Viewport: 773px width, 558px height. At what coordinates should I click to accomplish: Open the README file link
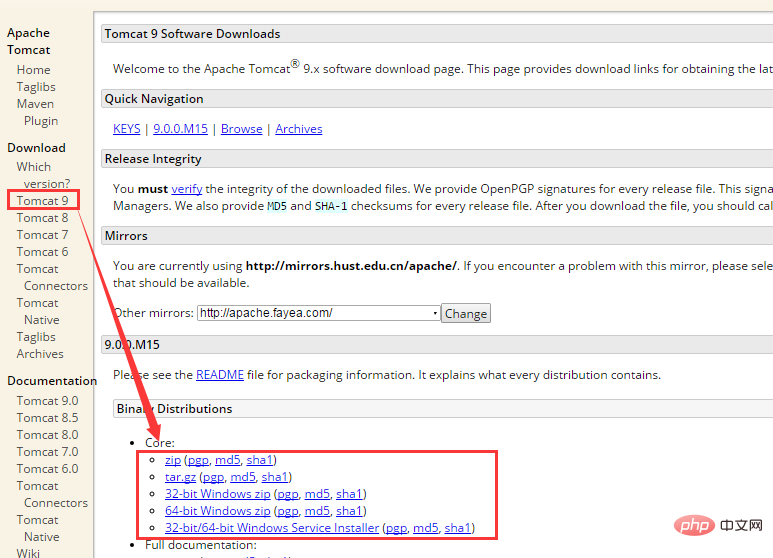(220, 375)
